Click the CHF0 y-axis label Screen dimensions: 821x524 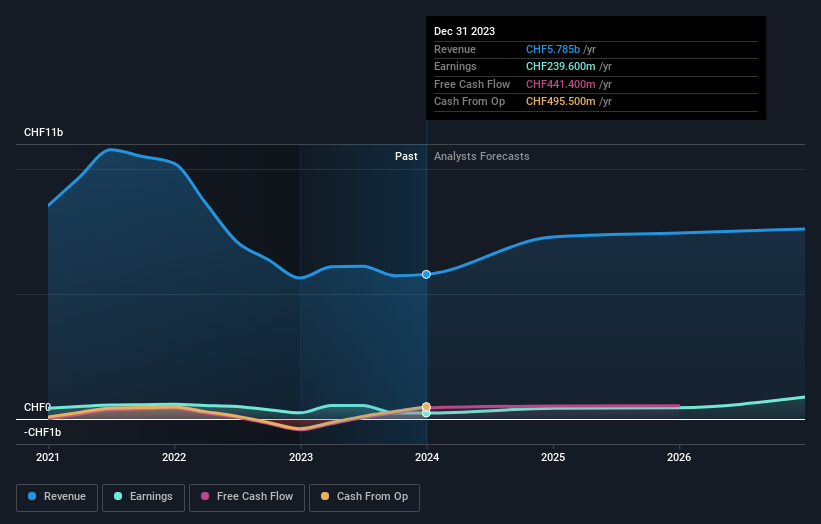(38, 407)
